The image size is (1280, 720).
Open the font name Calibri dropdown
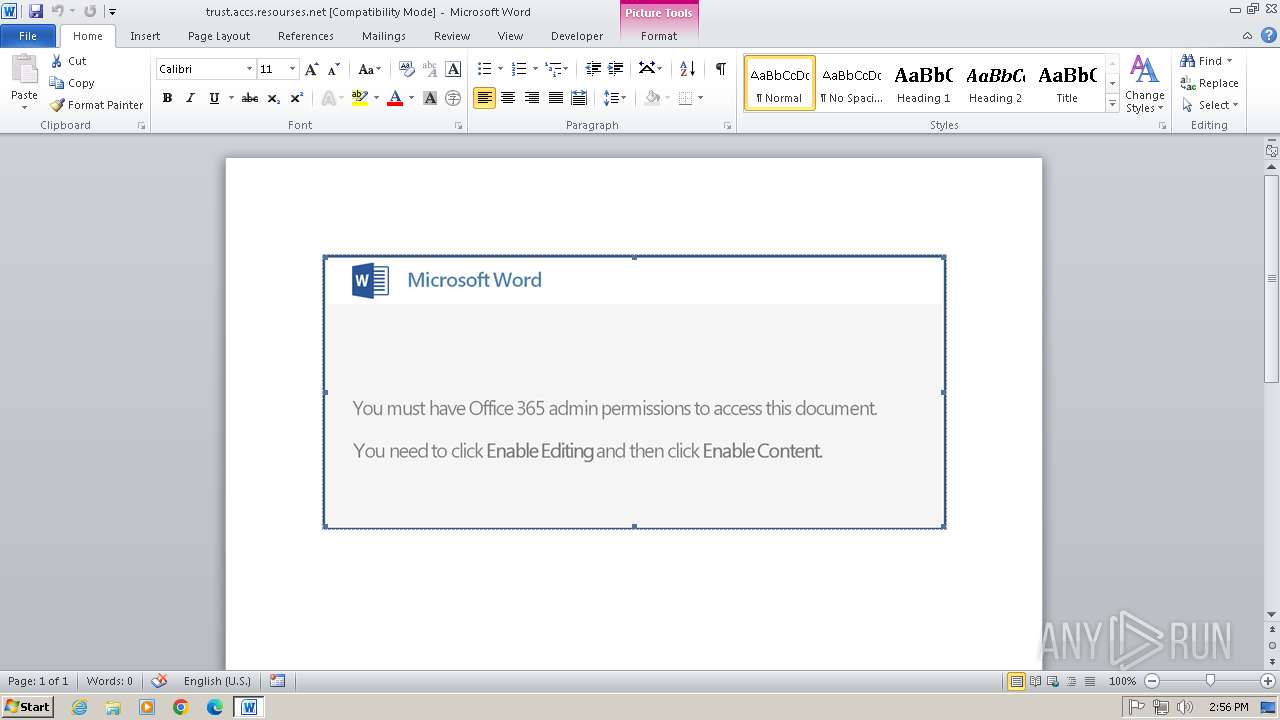click(249, 69)
